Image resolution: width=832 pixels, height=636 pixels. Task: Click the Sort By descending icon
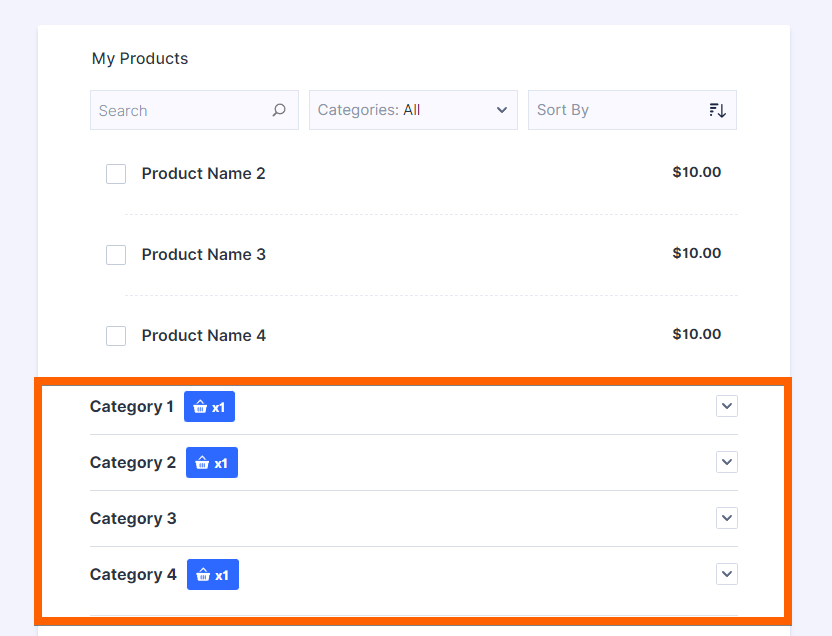717,110
